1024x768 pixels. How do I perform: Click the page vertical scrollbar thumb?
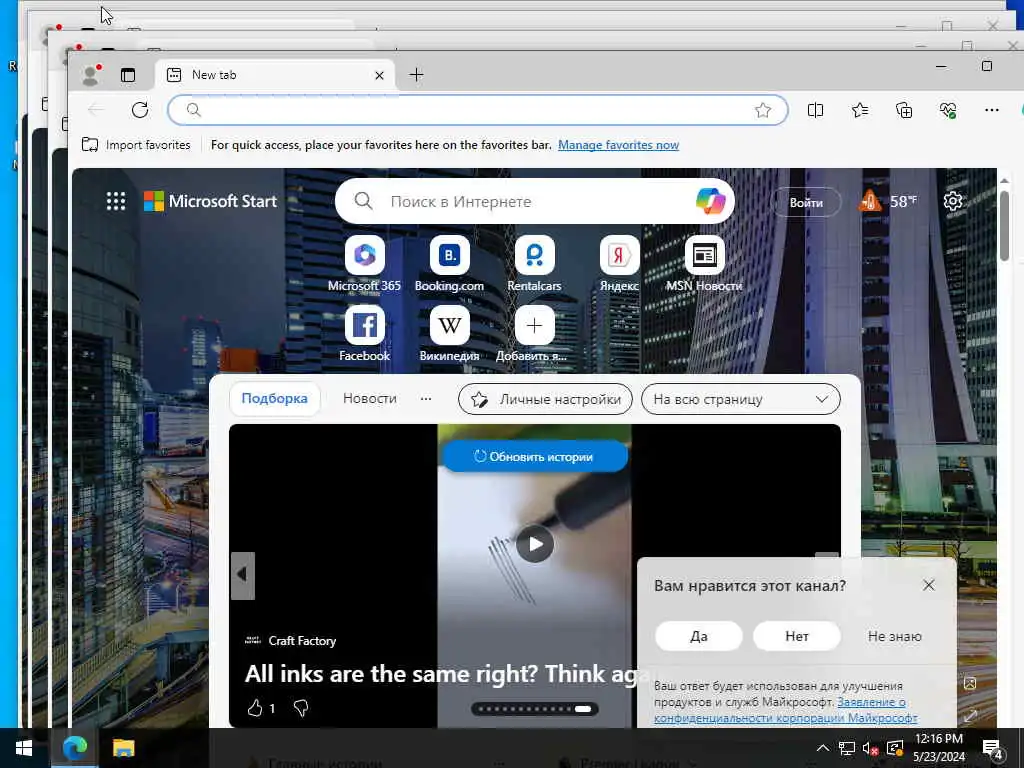[1004, 225]
